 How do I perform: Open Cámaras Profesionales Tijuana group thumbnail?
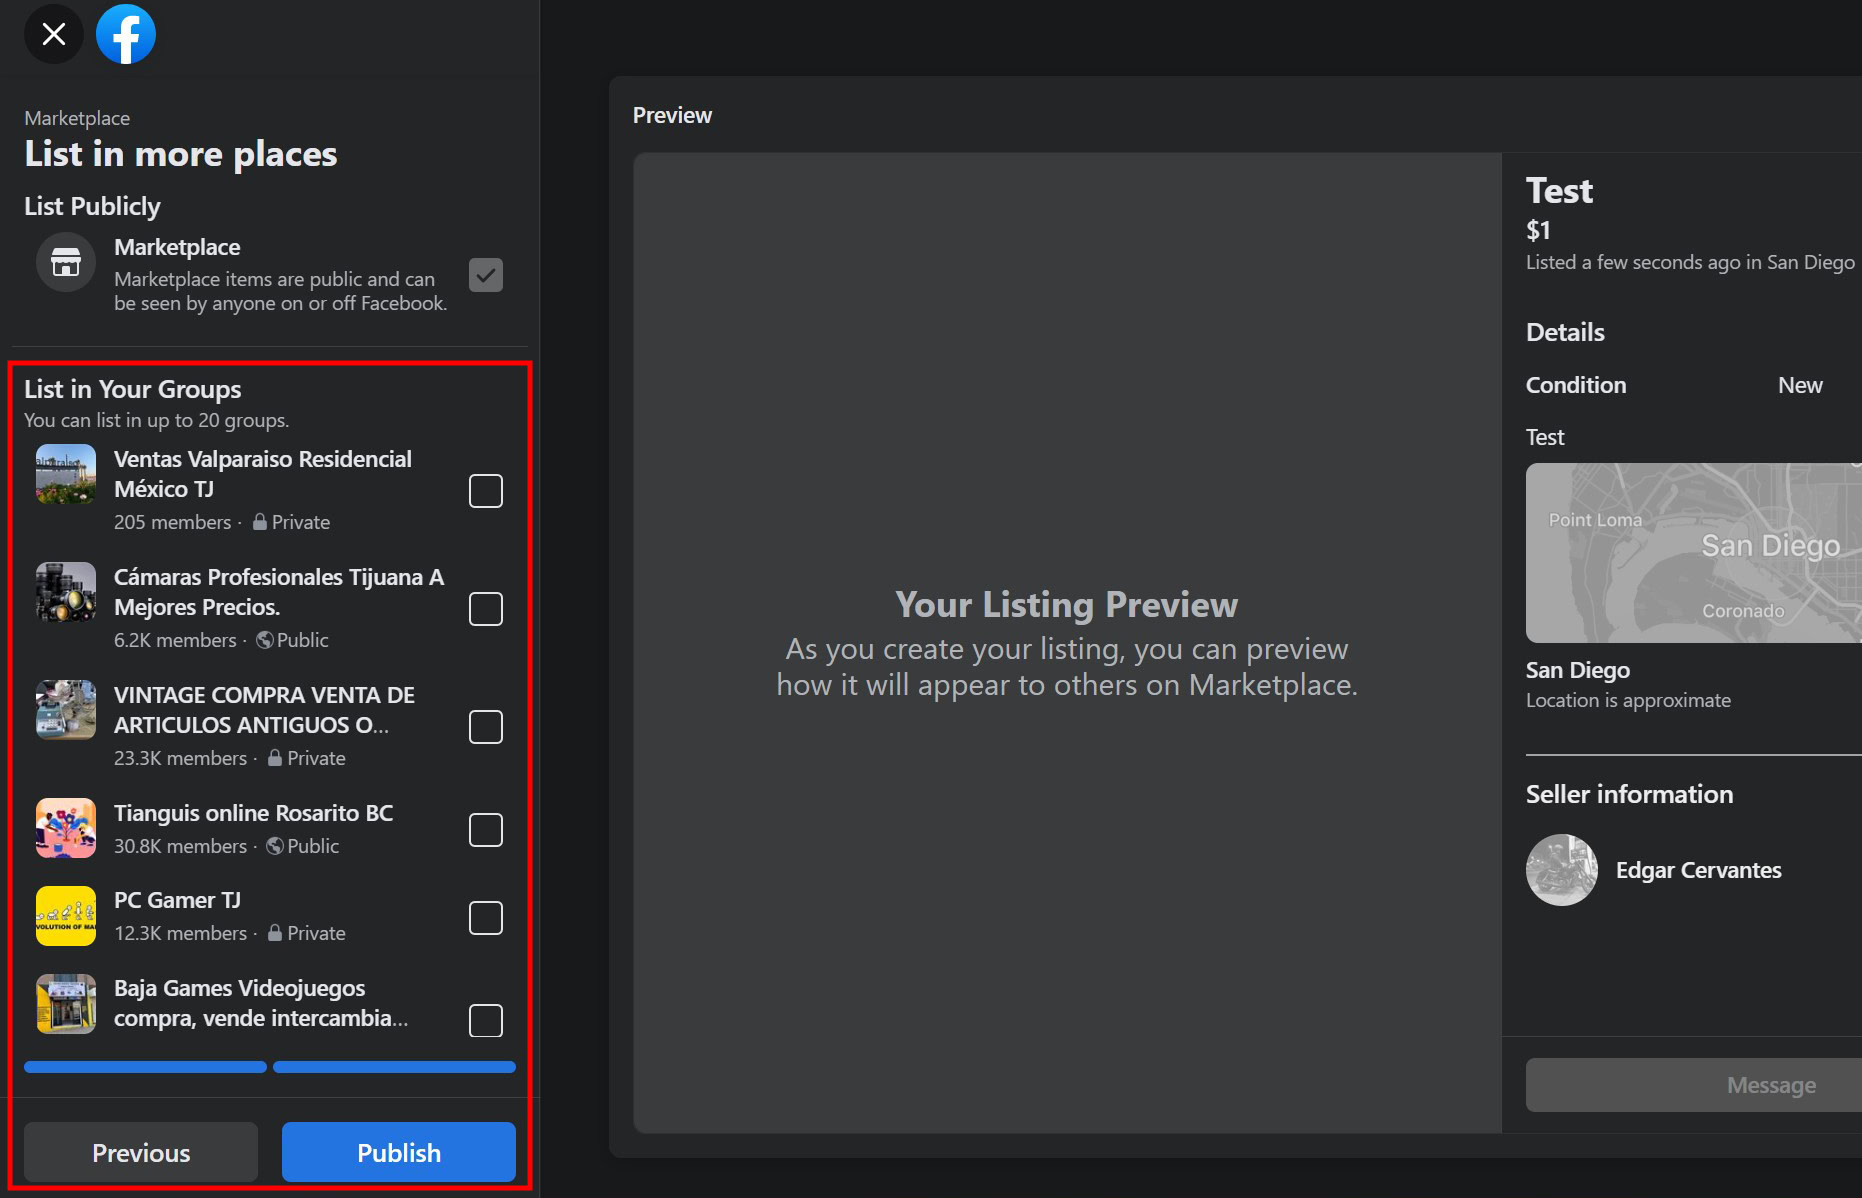(x=66, y=592)
